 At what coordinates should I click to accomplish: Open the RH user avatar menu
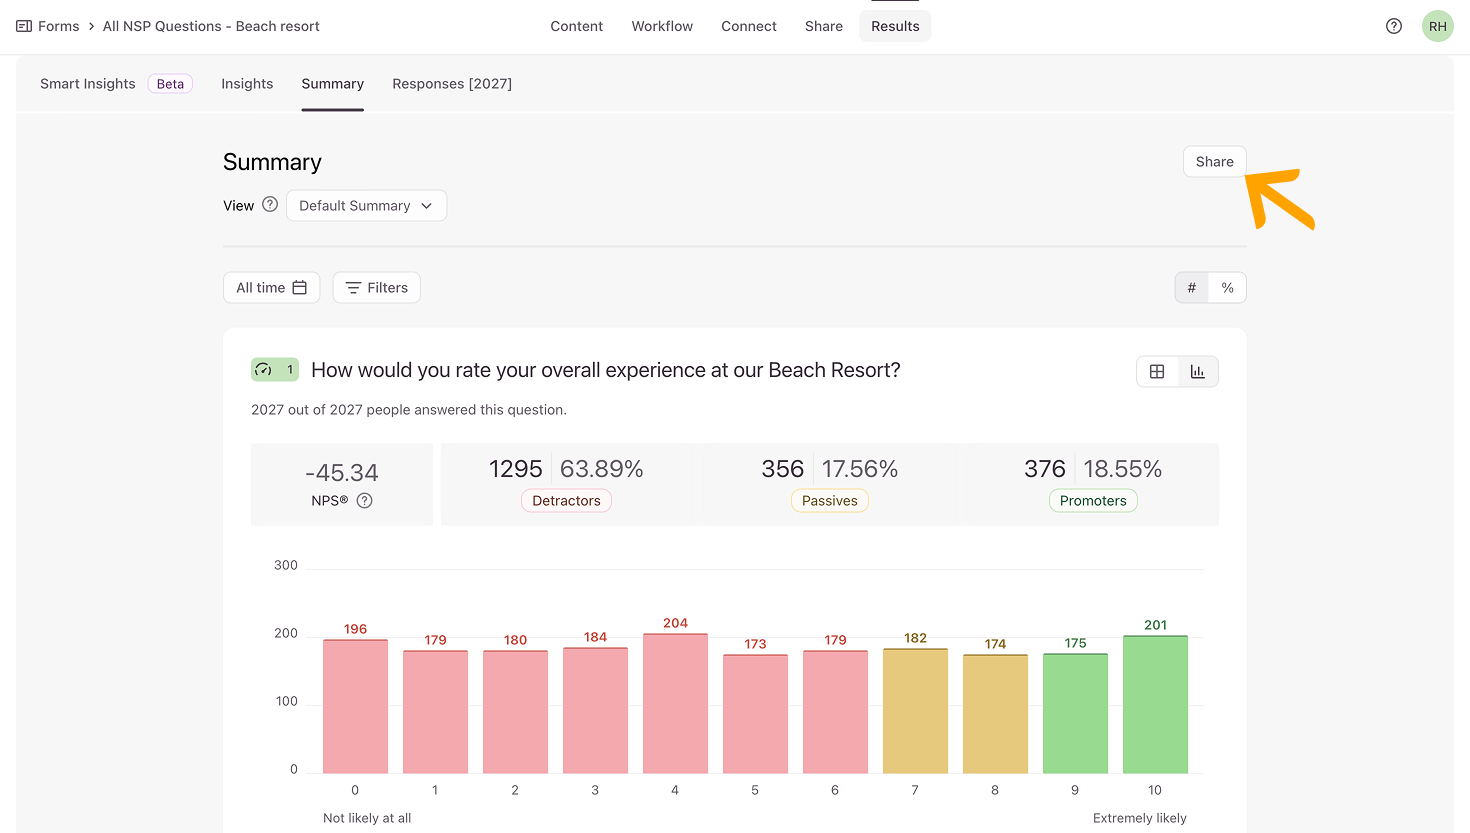pos(1437,26)
